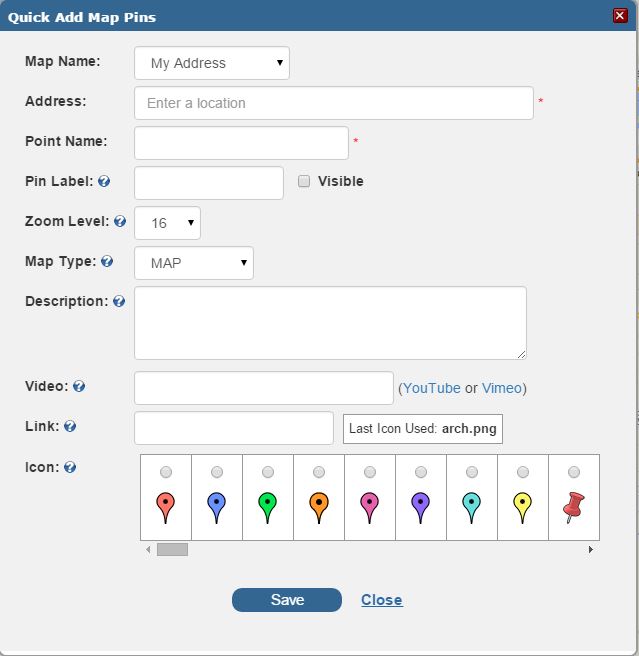This screenshot has height=656, width=639.
Task: Click the Close link
Action: [x=382, y=600]
